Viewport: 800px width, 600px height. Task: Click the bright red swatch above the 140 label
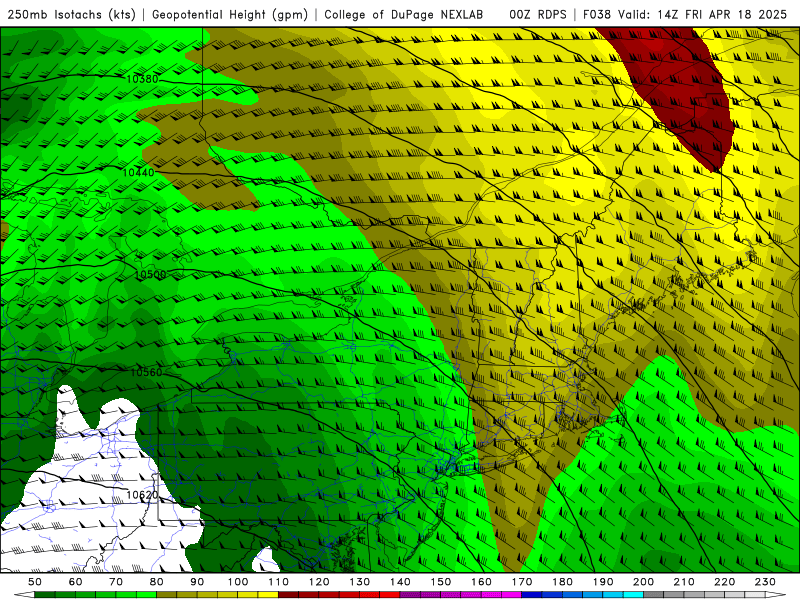click(390, 595)
